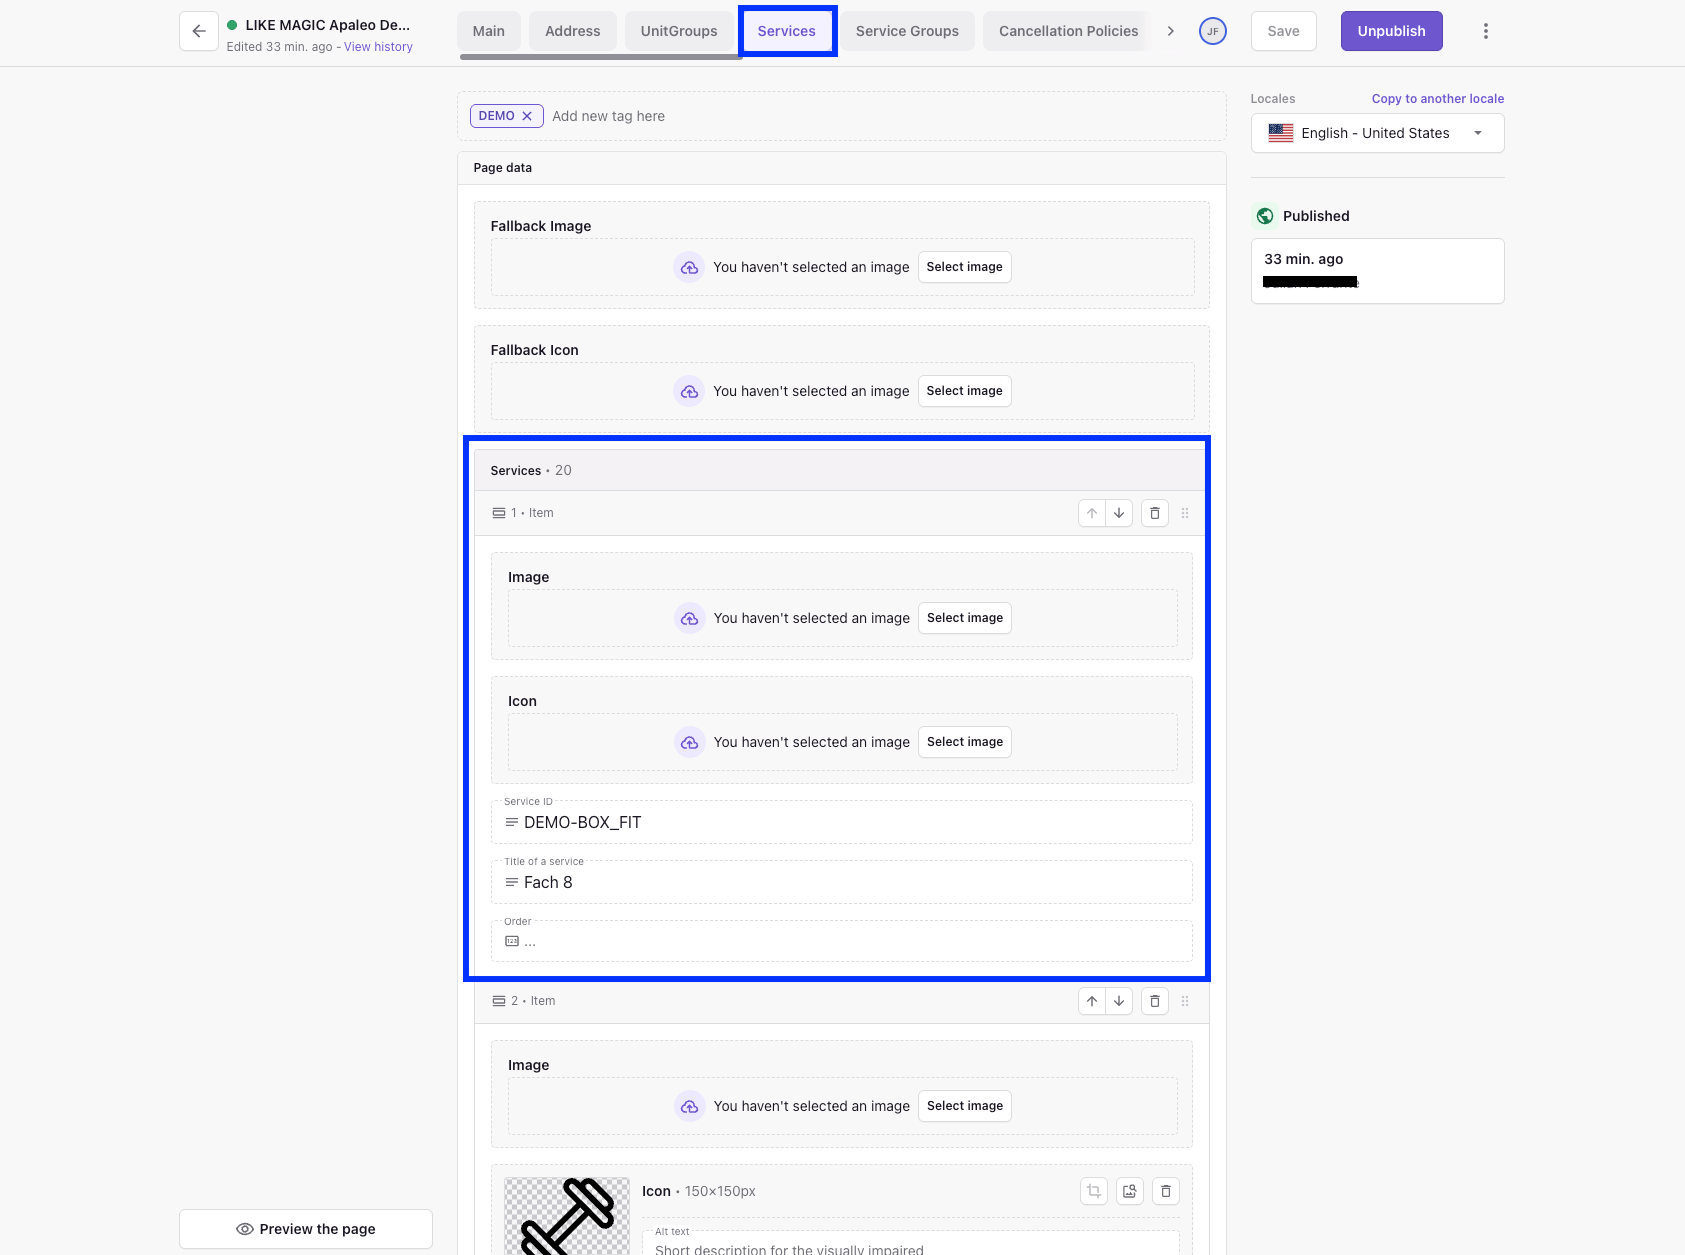Viewport: 1685px width, 1255px height.
Task: Open the English - United States locale dropdown
Action: click(x=1377, y=133)
